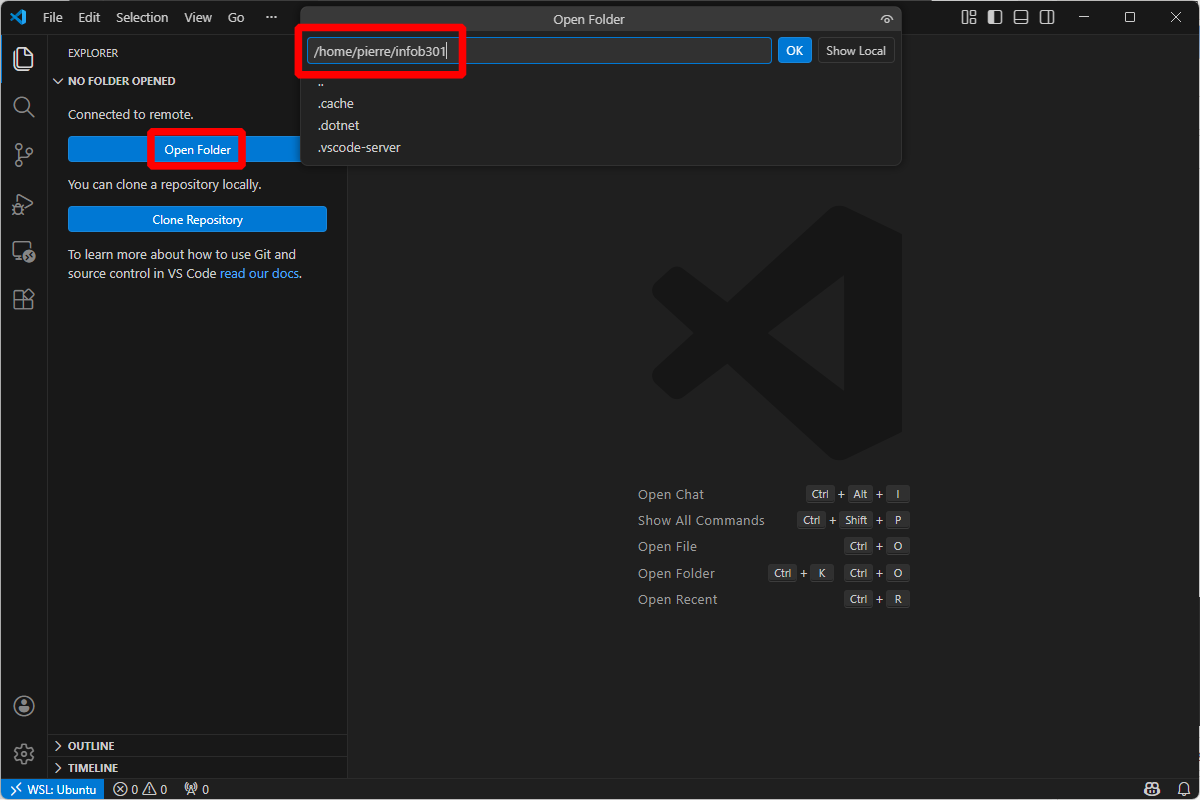
Task: Open the notifications bell
Action: pos(1186,789)
